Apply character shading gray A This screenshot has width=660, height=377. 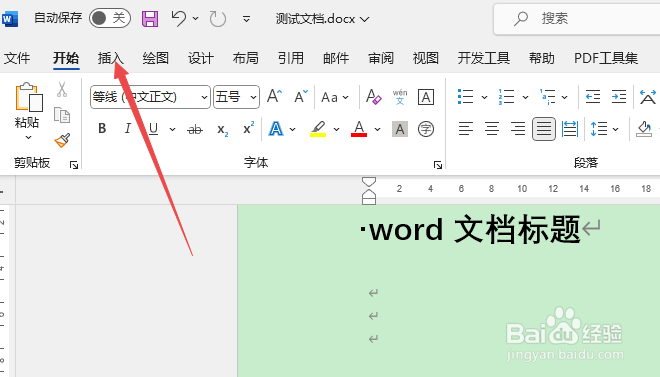coord(400,129)
